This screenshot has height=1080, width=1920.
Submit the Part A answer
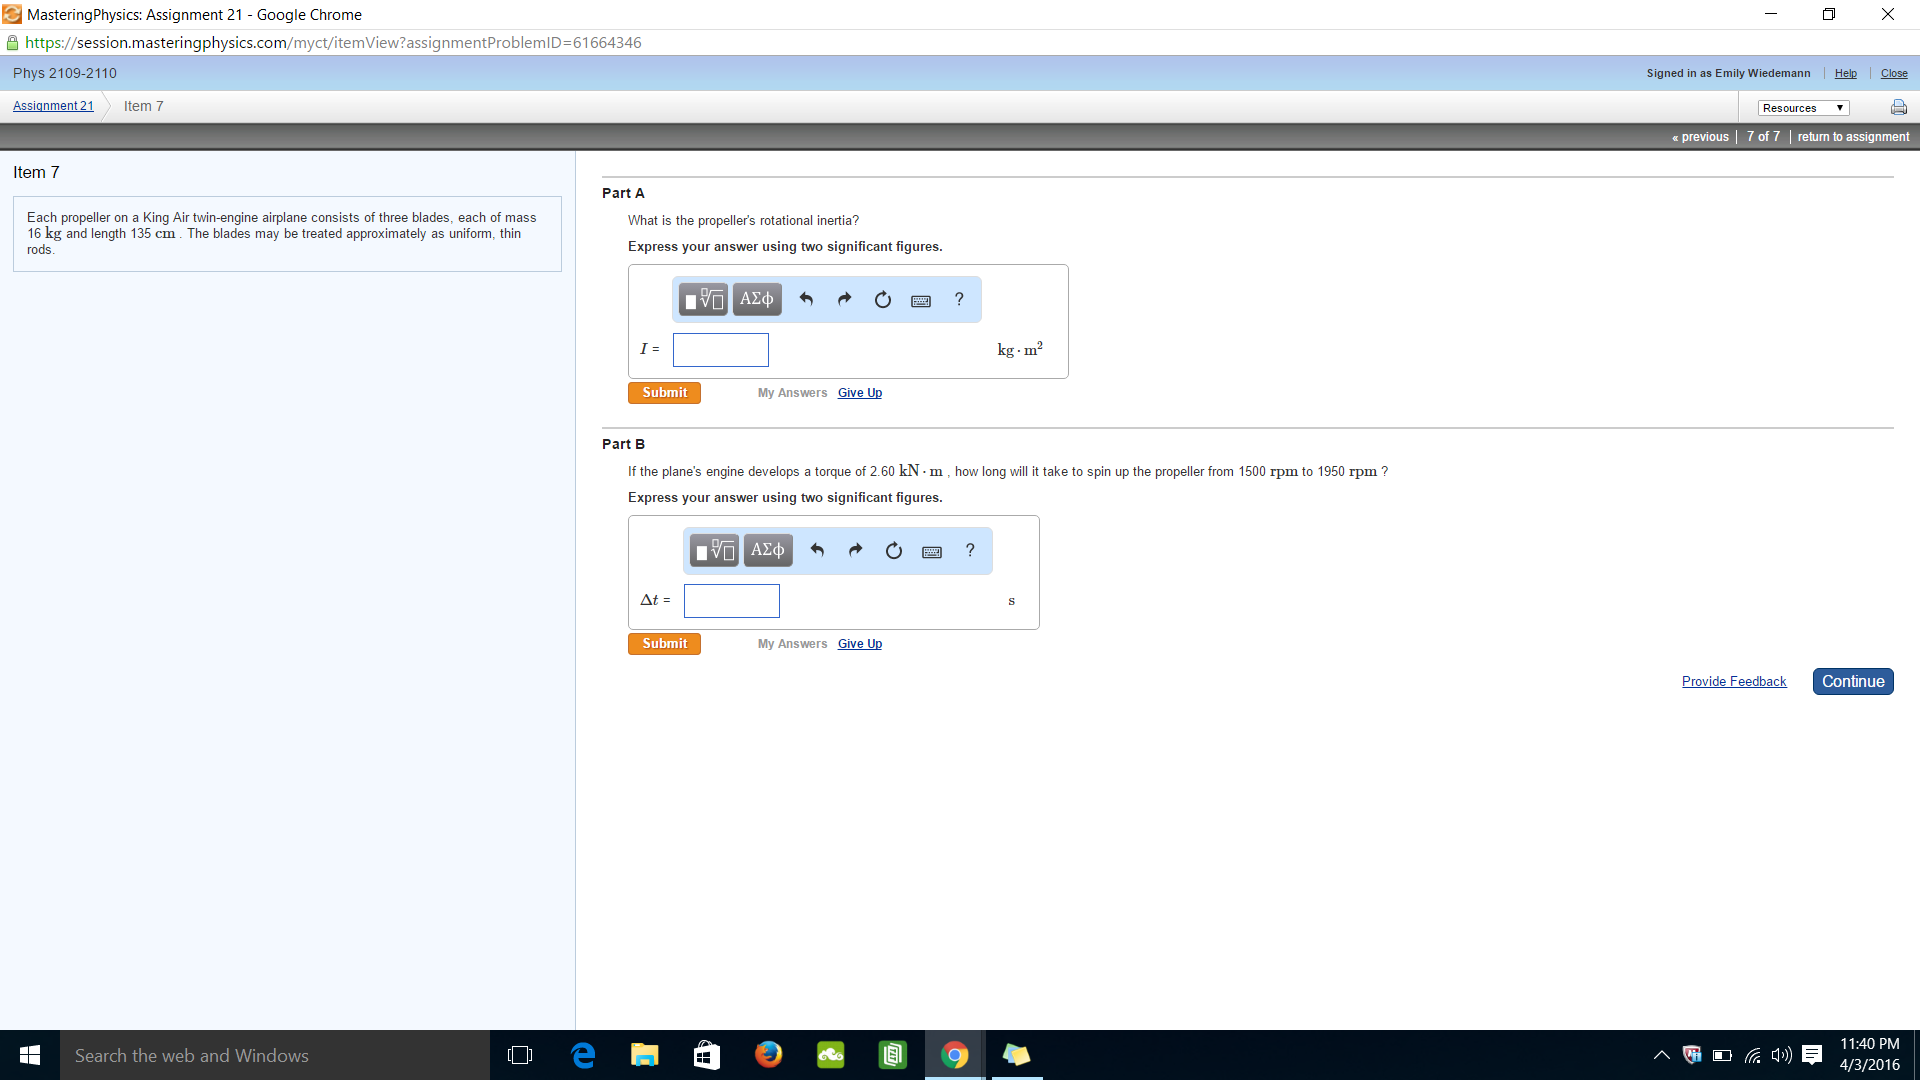[664, 393]
